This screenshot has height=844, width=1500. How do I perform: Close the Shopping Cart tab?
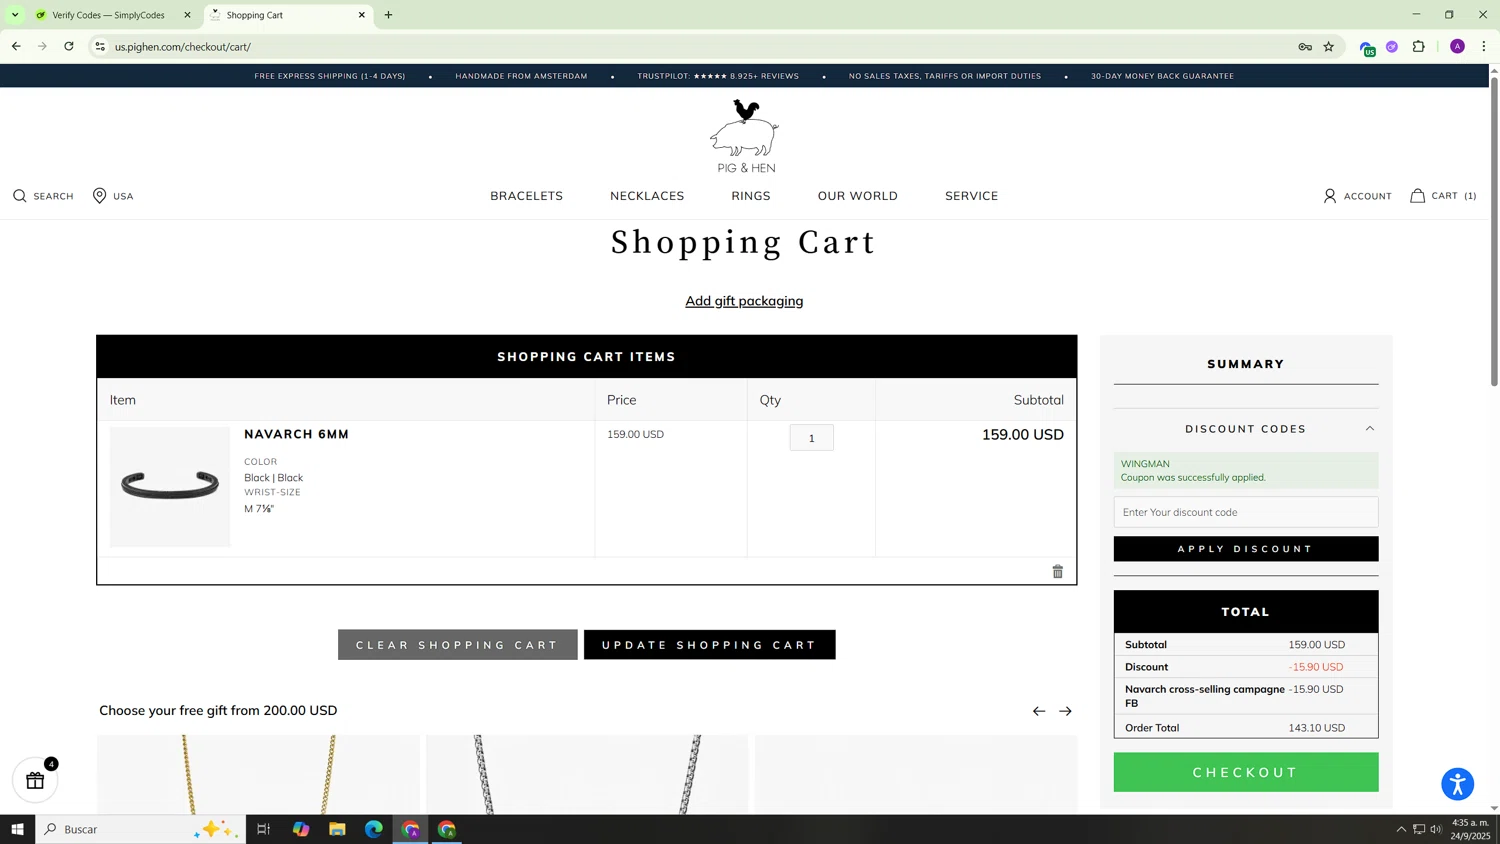pyautogui.click(x=362, y=15)
